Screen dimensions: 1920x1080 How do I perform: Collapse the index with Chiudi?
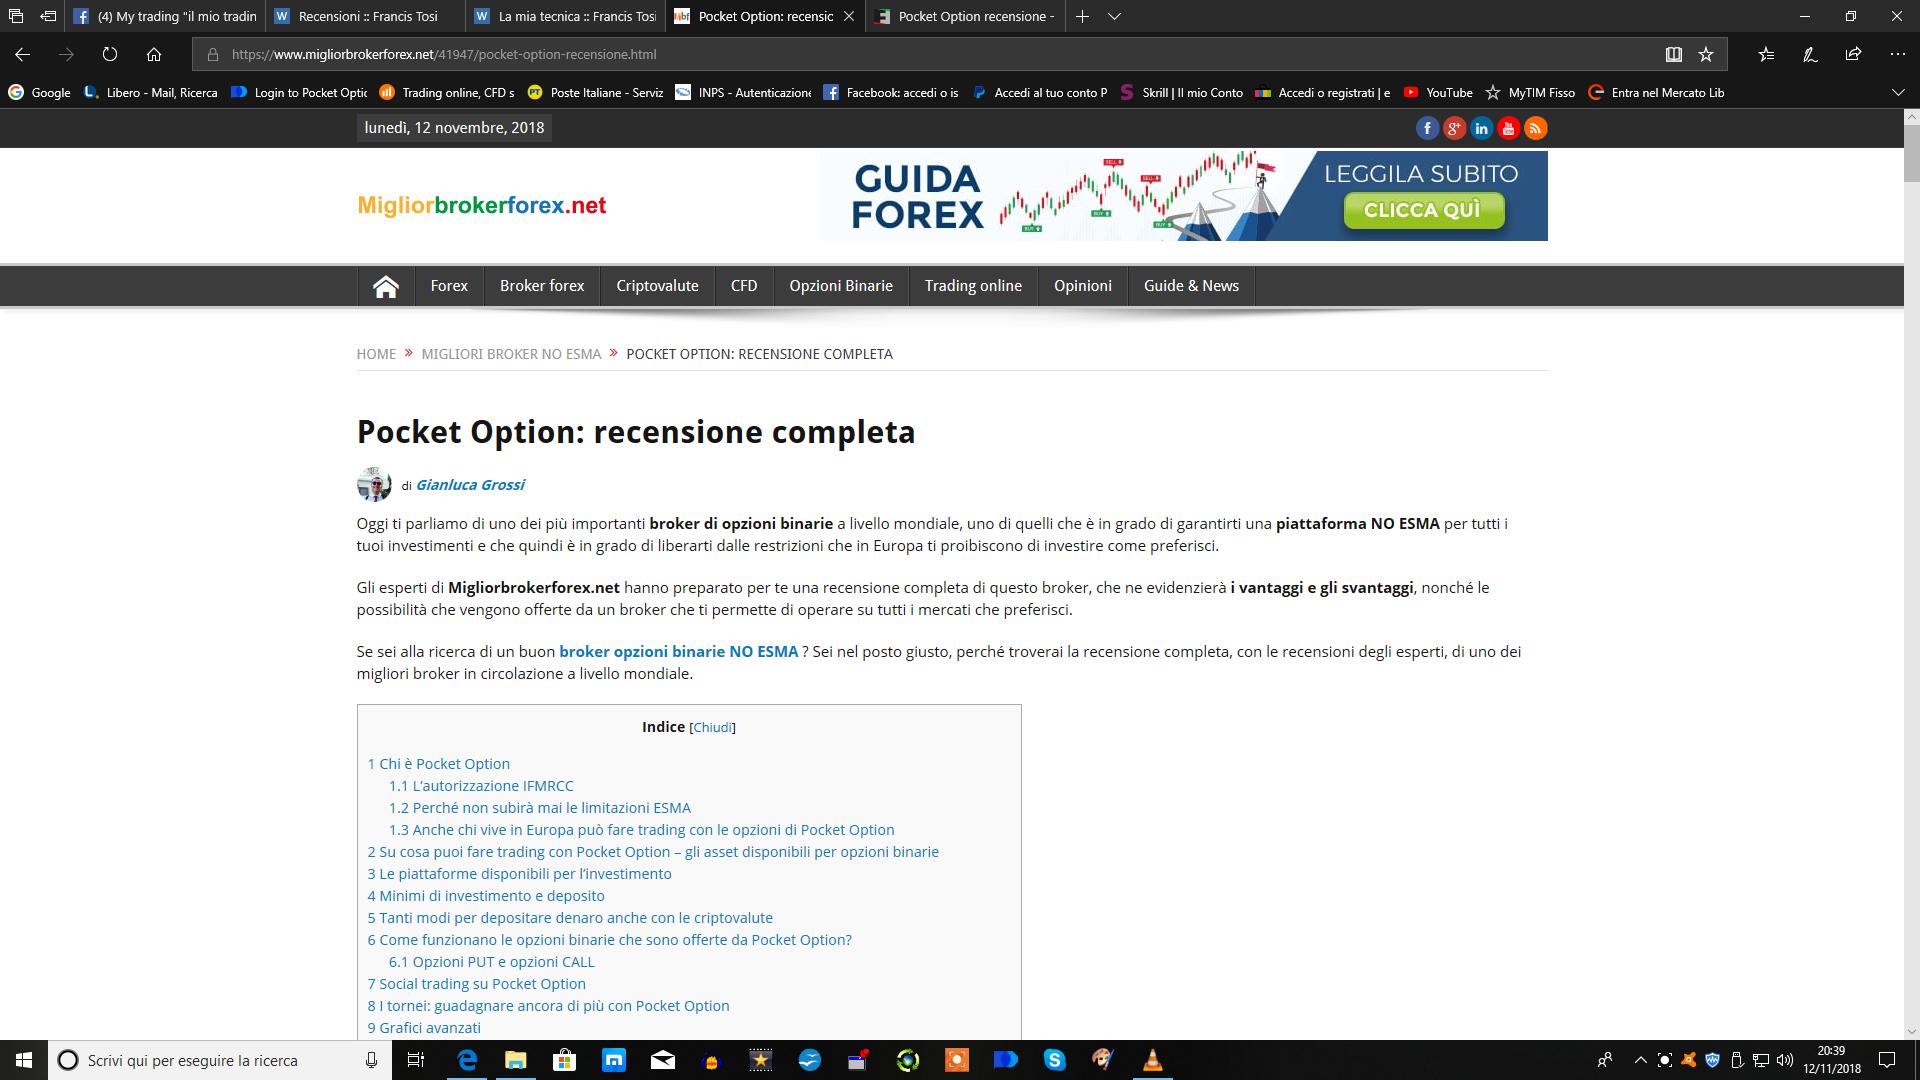coord(713,727)
